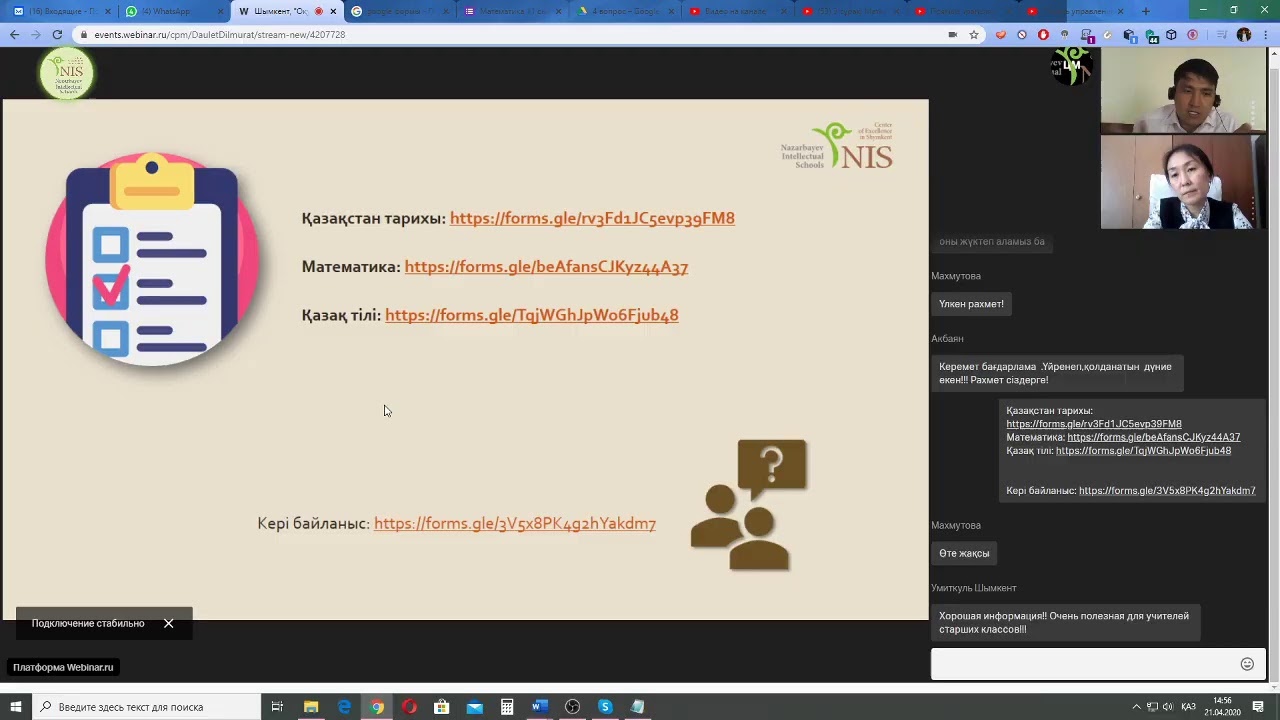Select the lower presenter video thumbnail
Image resolution: width=1280 pixels, height=720 pixels.
pyautogui.click(x=1183, y=181)
